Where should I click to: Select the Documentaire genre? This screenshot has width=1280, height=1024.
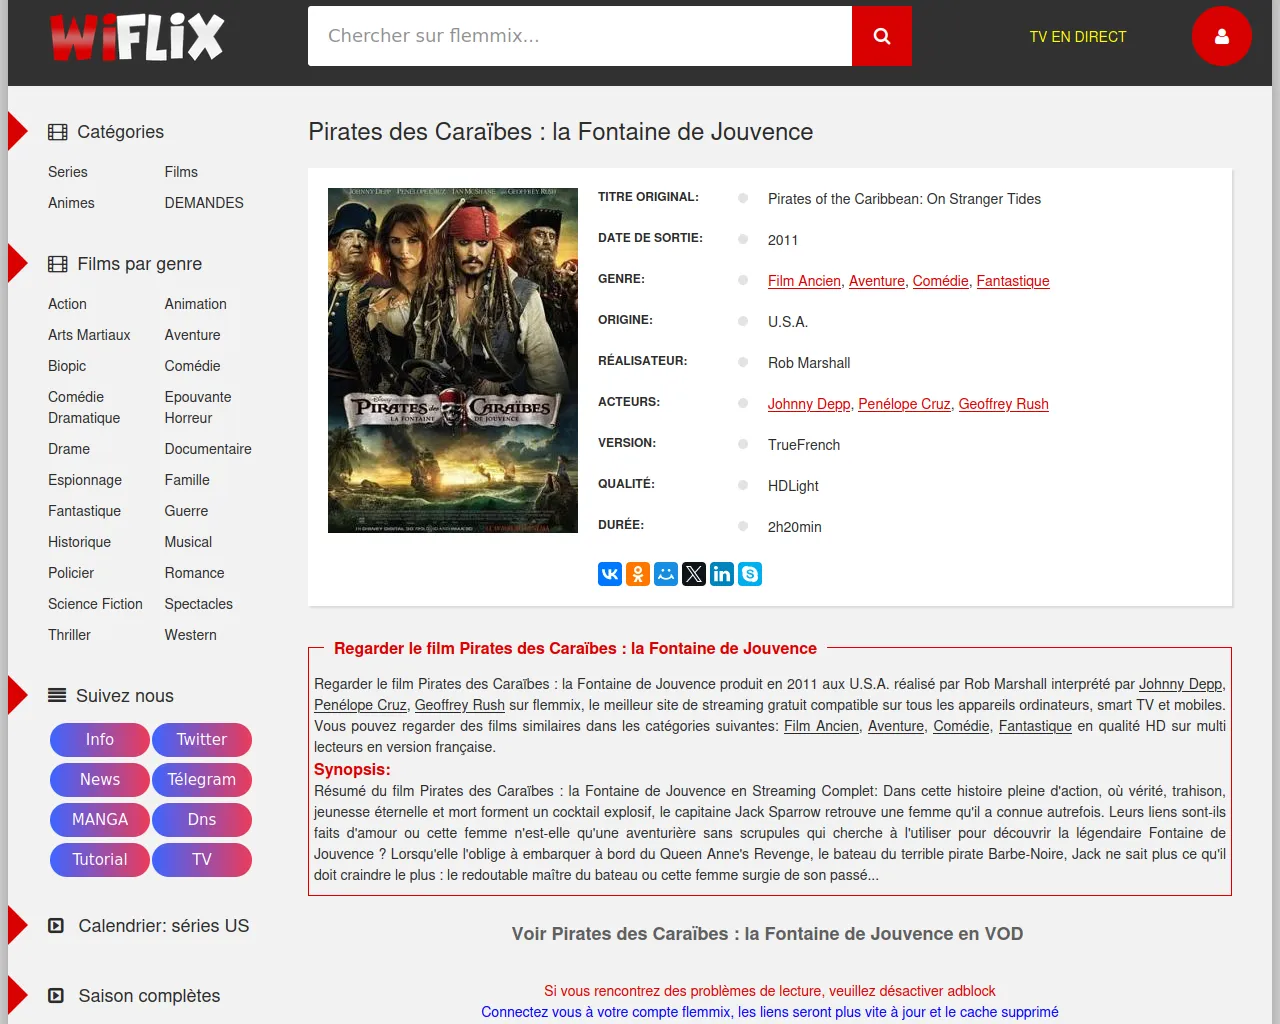tap(208, 449)
